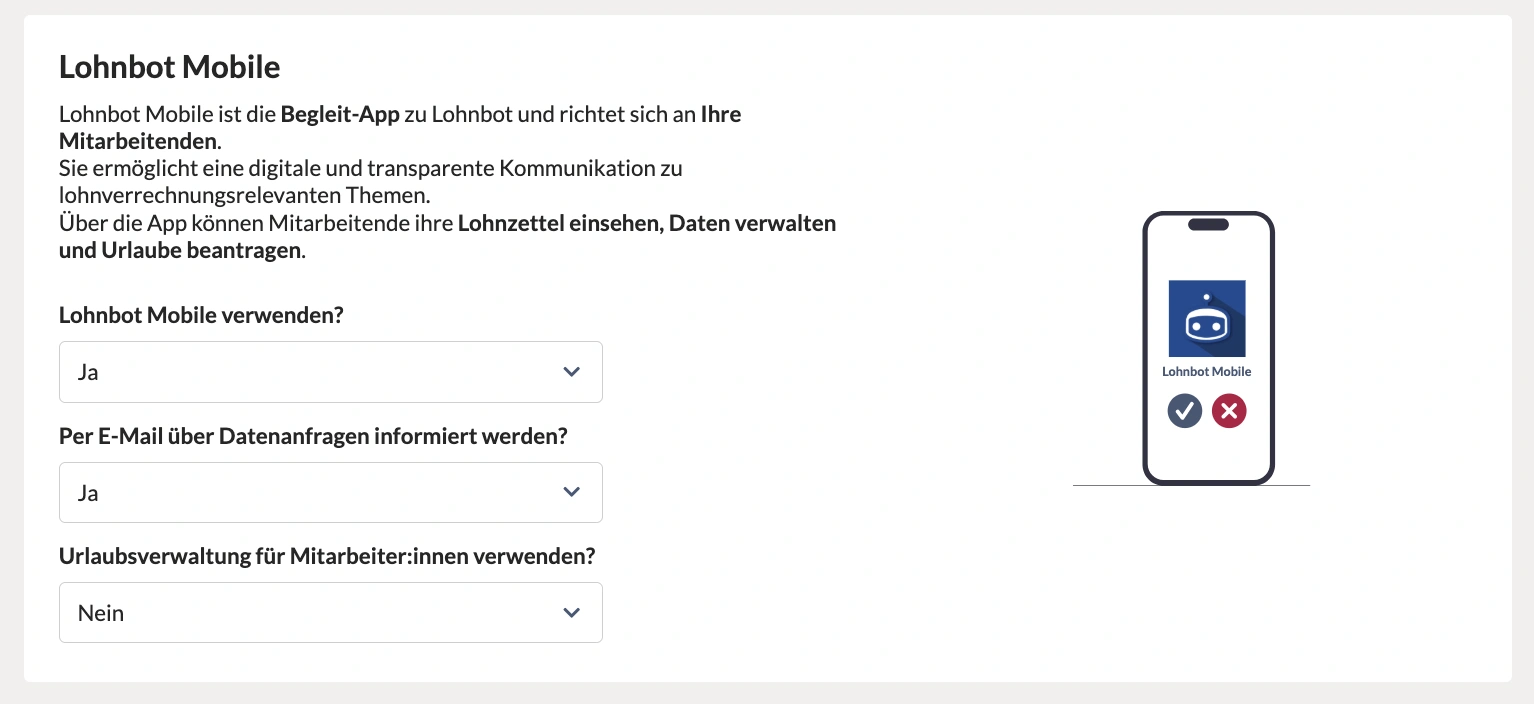Open the 'Per E-Mail über Datenanfragen' select box
The height and width of the screenshot is (704, 1534).
331,492
